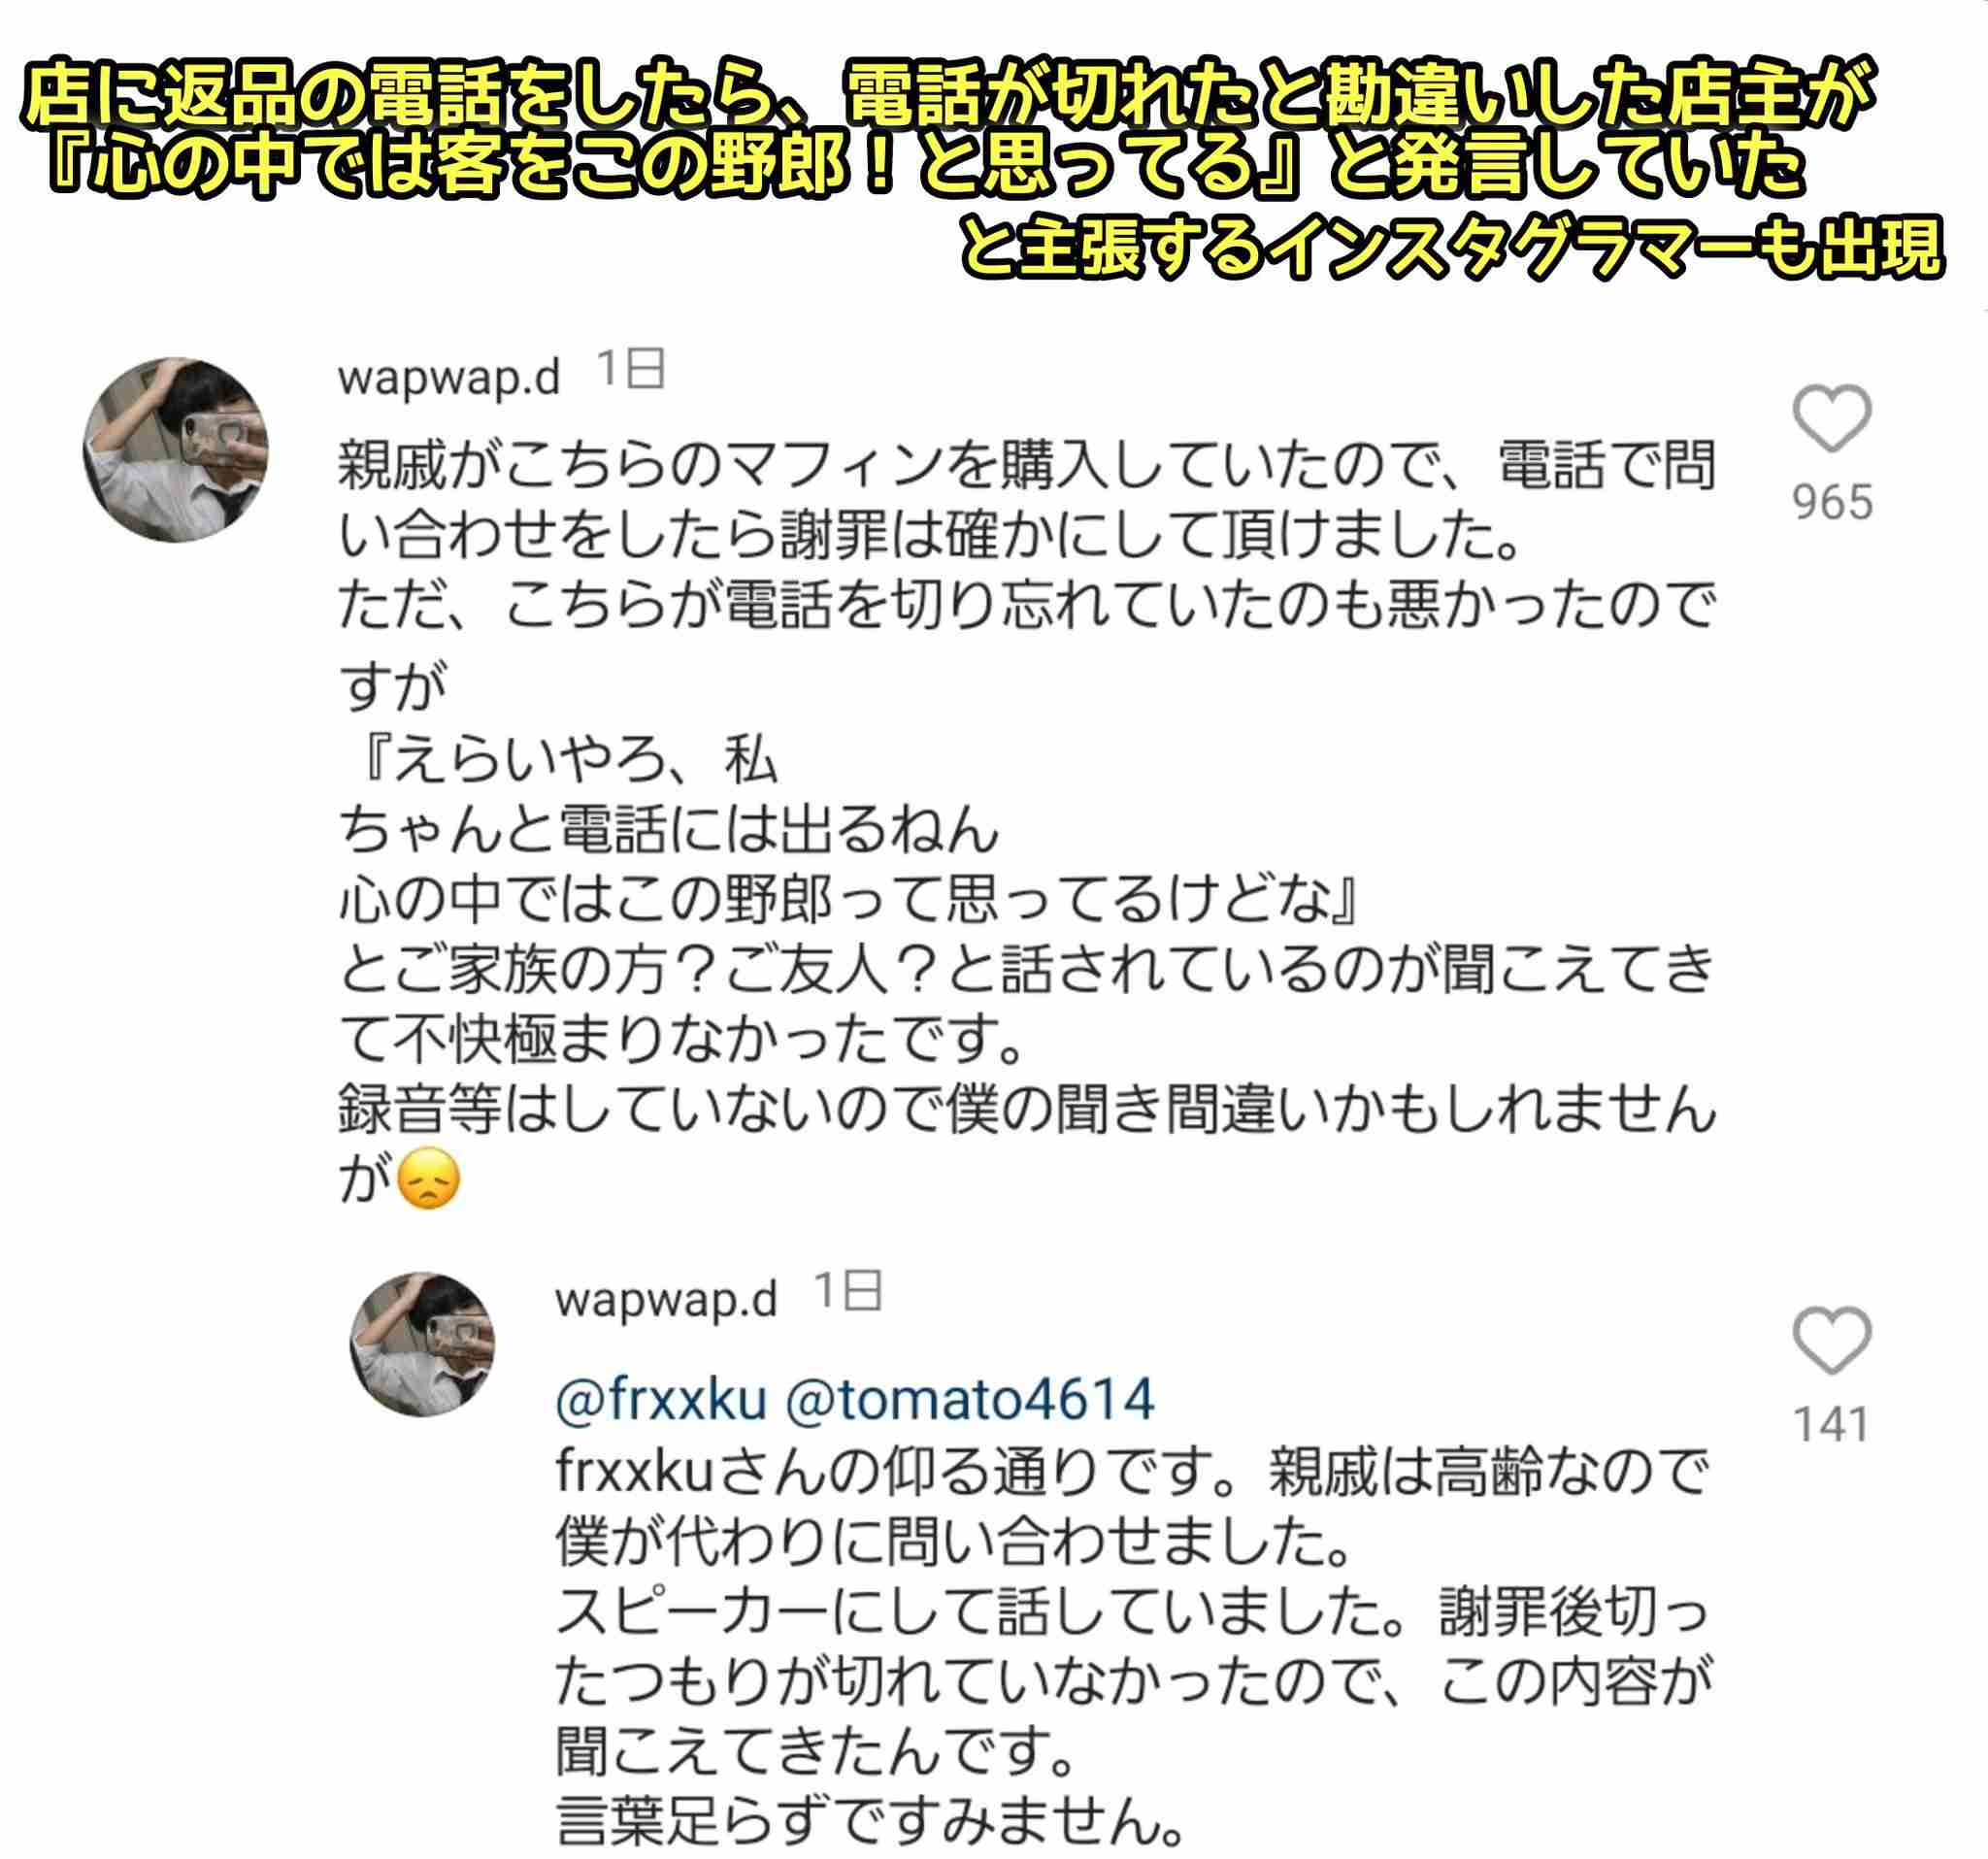
Task: Open the @tomato4614 mention
Action: 970,1399
